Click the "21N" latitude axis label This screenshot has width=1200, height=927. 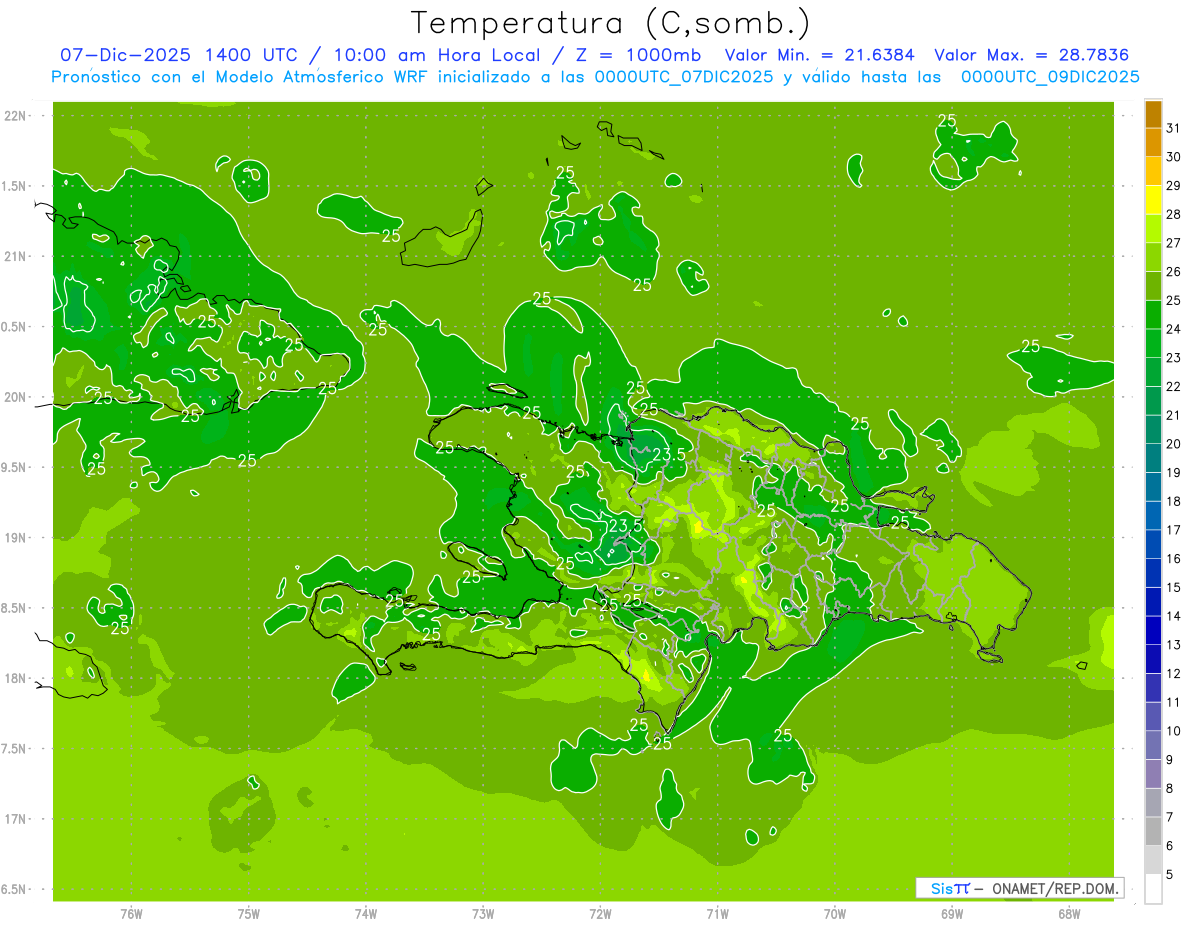click(x=15, y=256)
